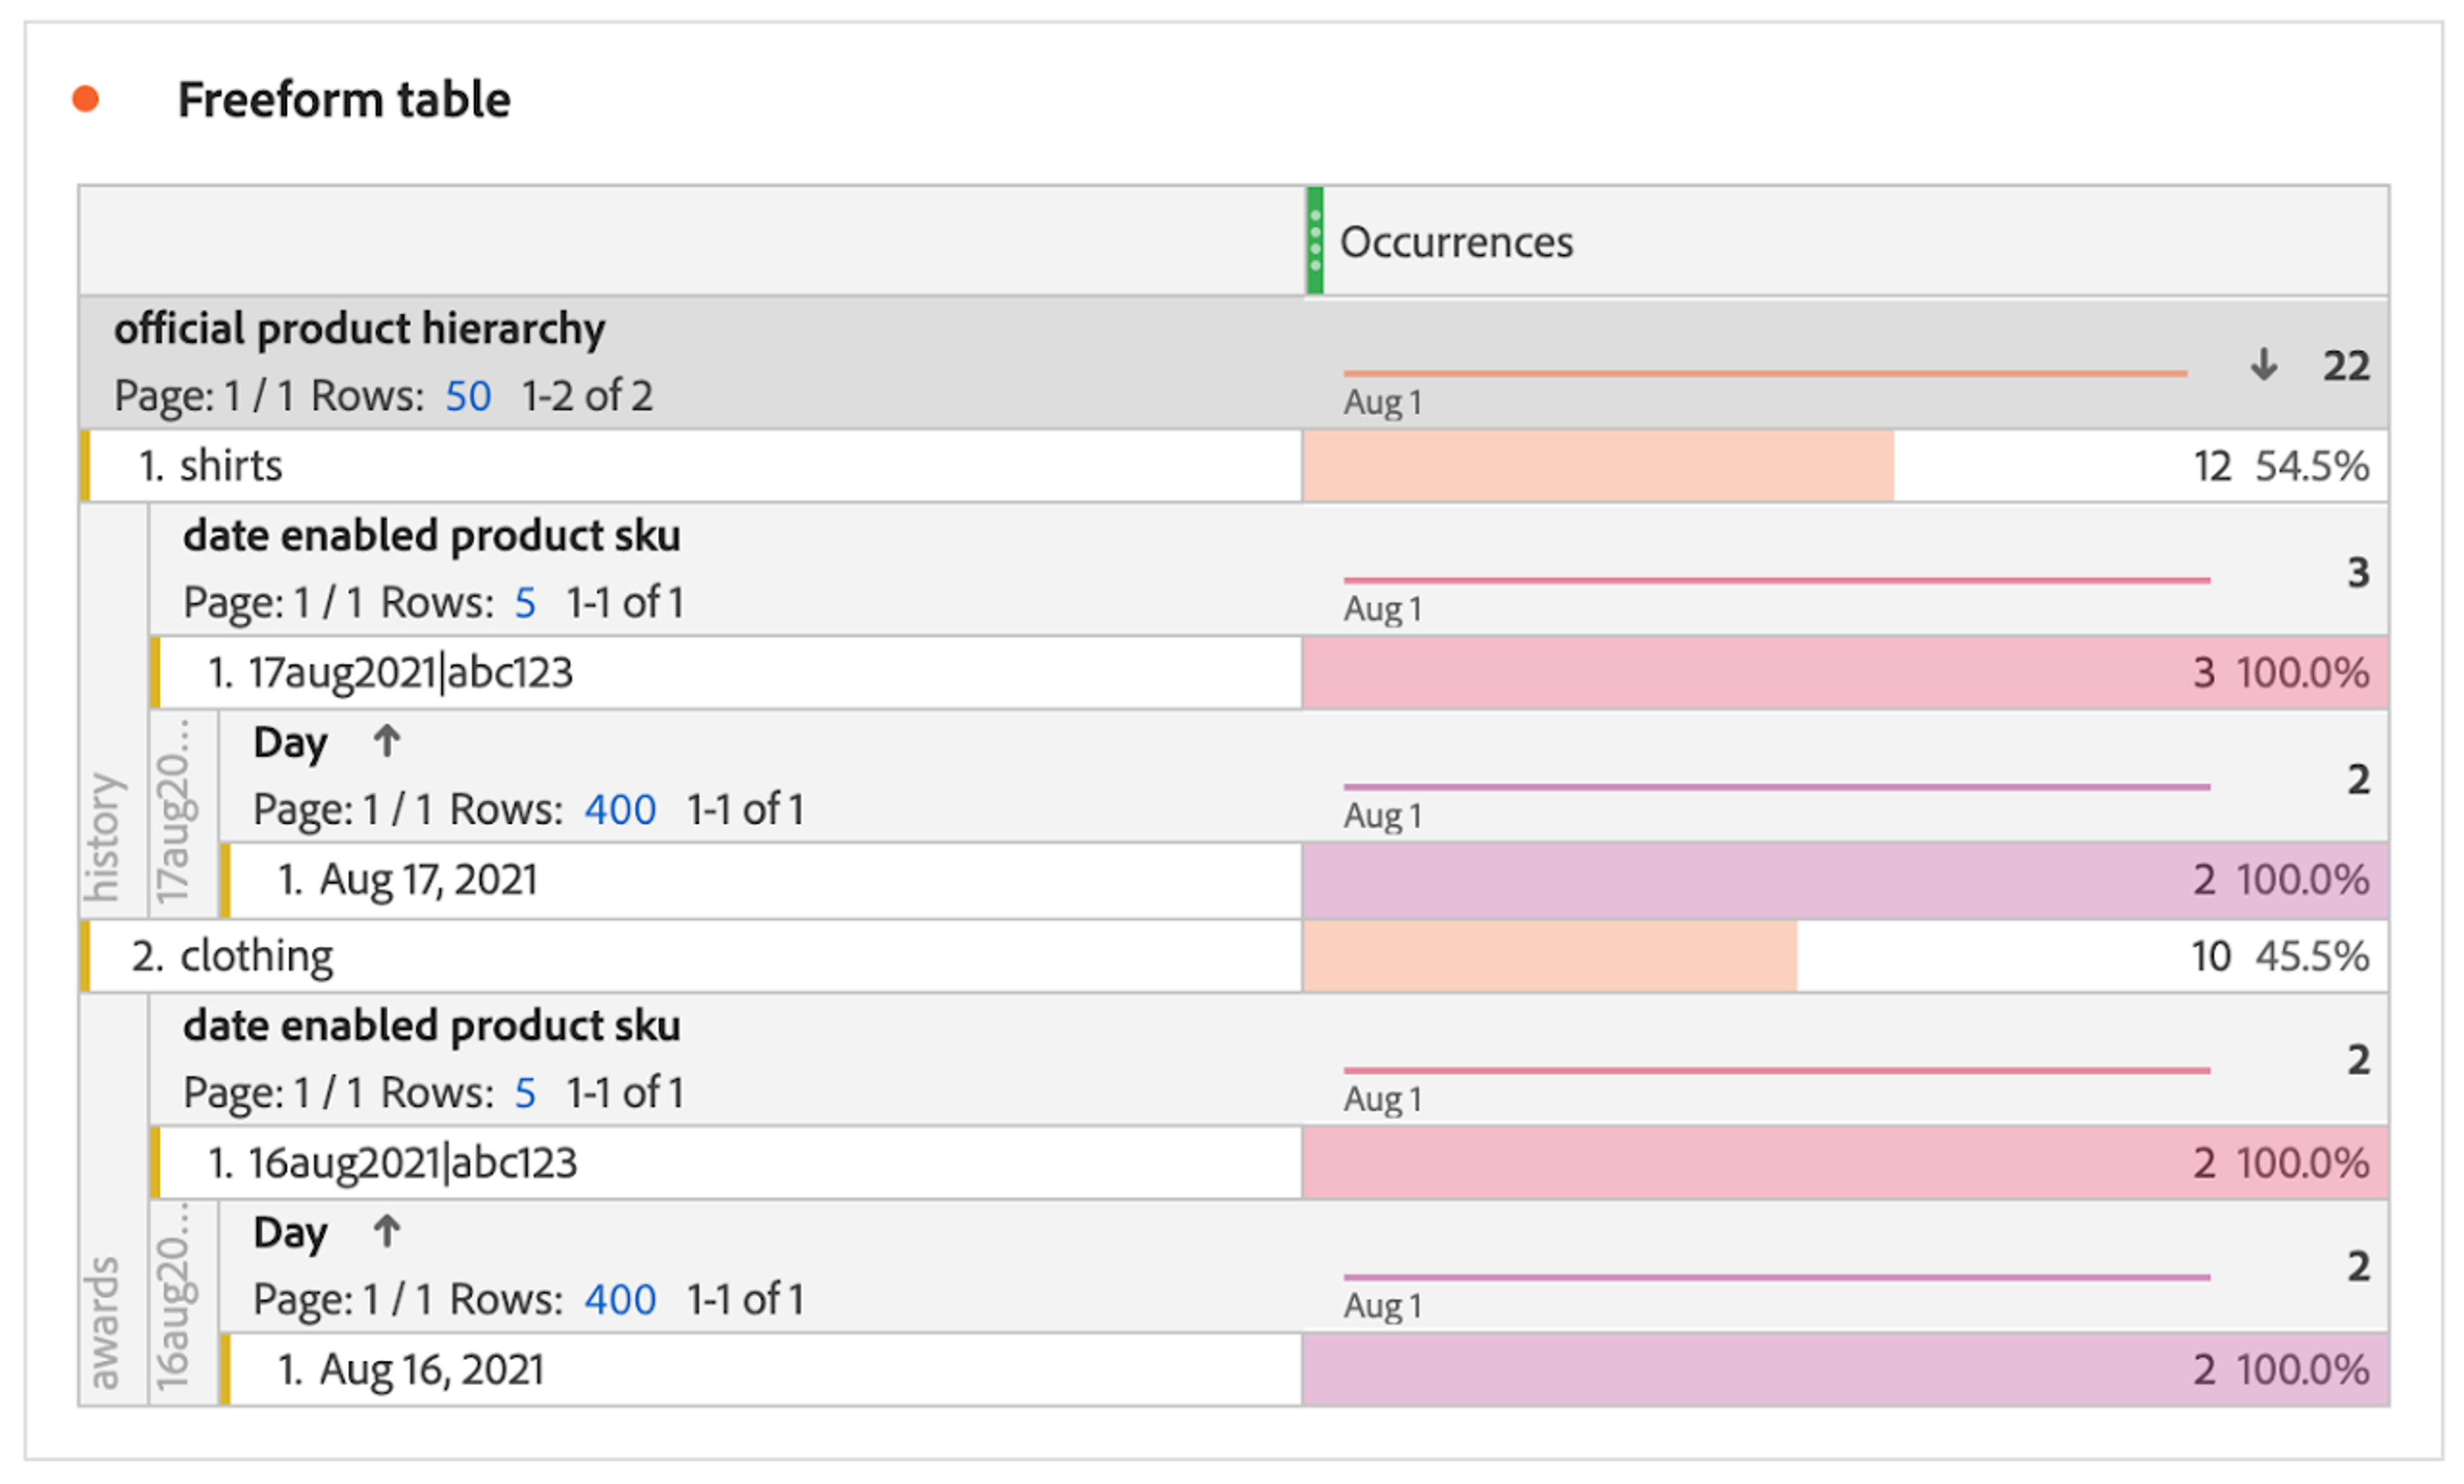The height and width of the screenshot is (1484, 2464).
Task: Click ascending arrow on Day under shirts
Action: tap(387, 742)
